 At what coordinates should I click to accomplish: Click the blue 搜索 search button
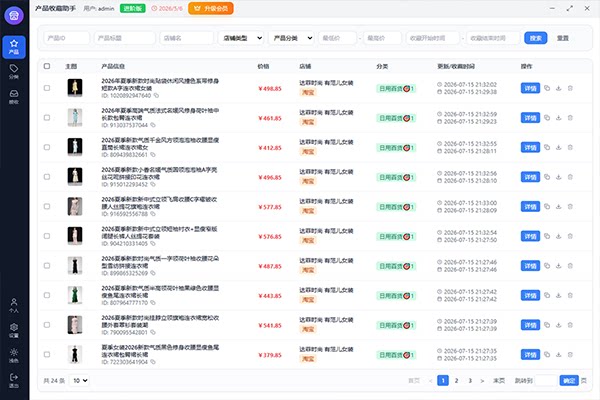(535, 38)
